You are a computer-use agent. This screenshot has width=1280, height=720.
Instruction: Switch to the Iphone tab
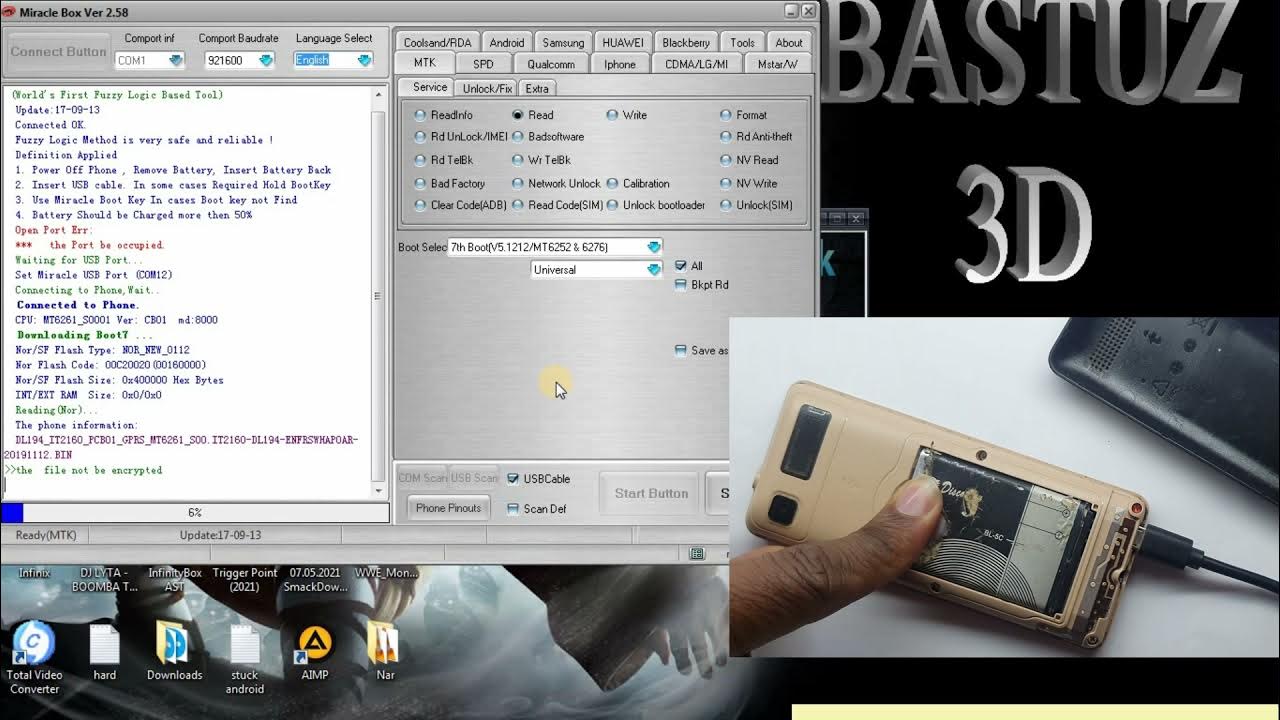click(x=620, y=64)
